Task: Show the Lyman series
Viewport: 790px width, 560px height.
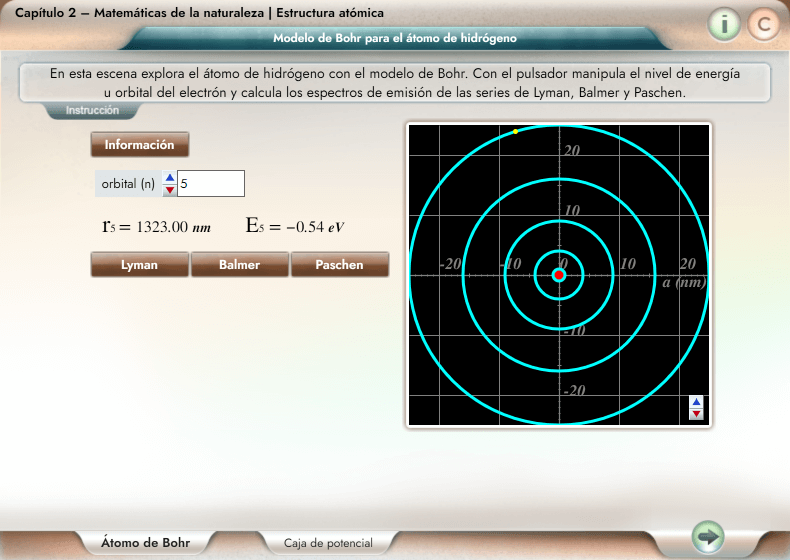Action: click(x=140, y=265)
